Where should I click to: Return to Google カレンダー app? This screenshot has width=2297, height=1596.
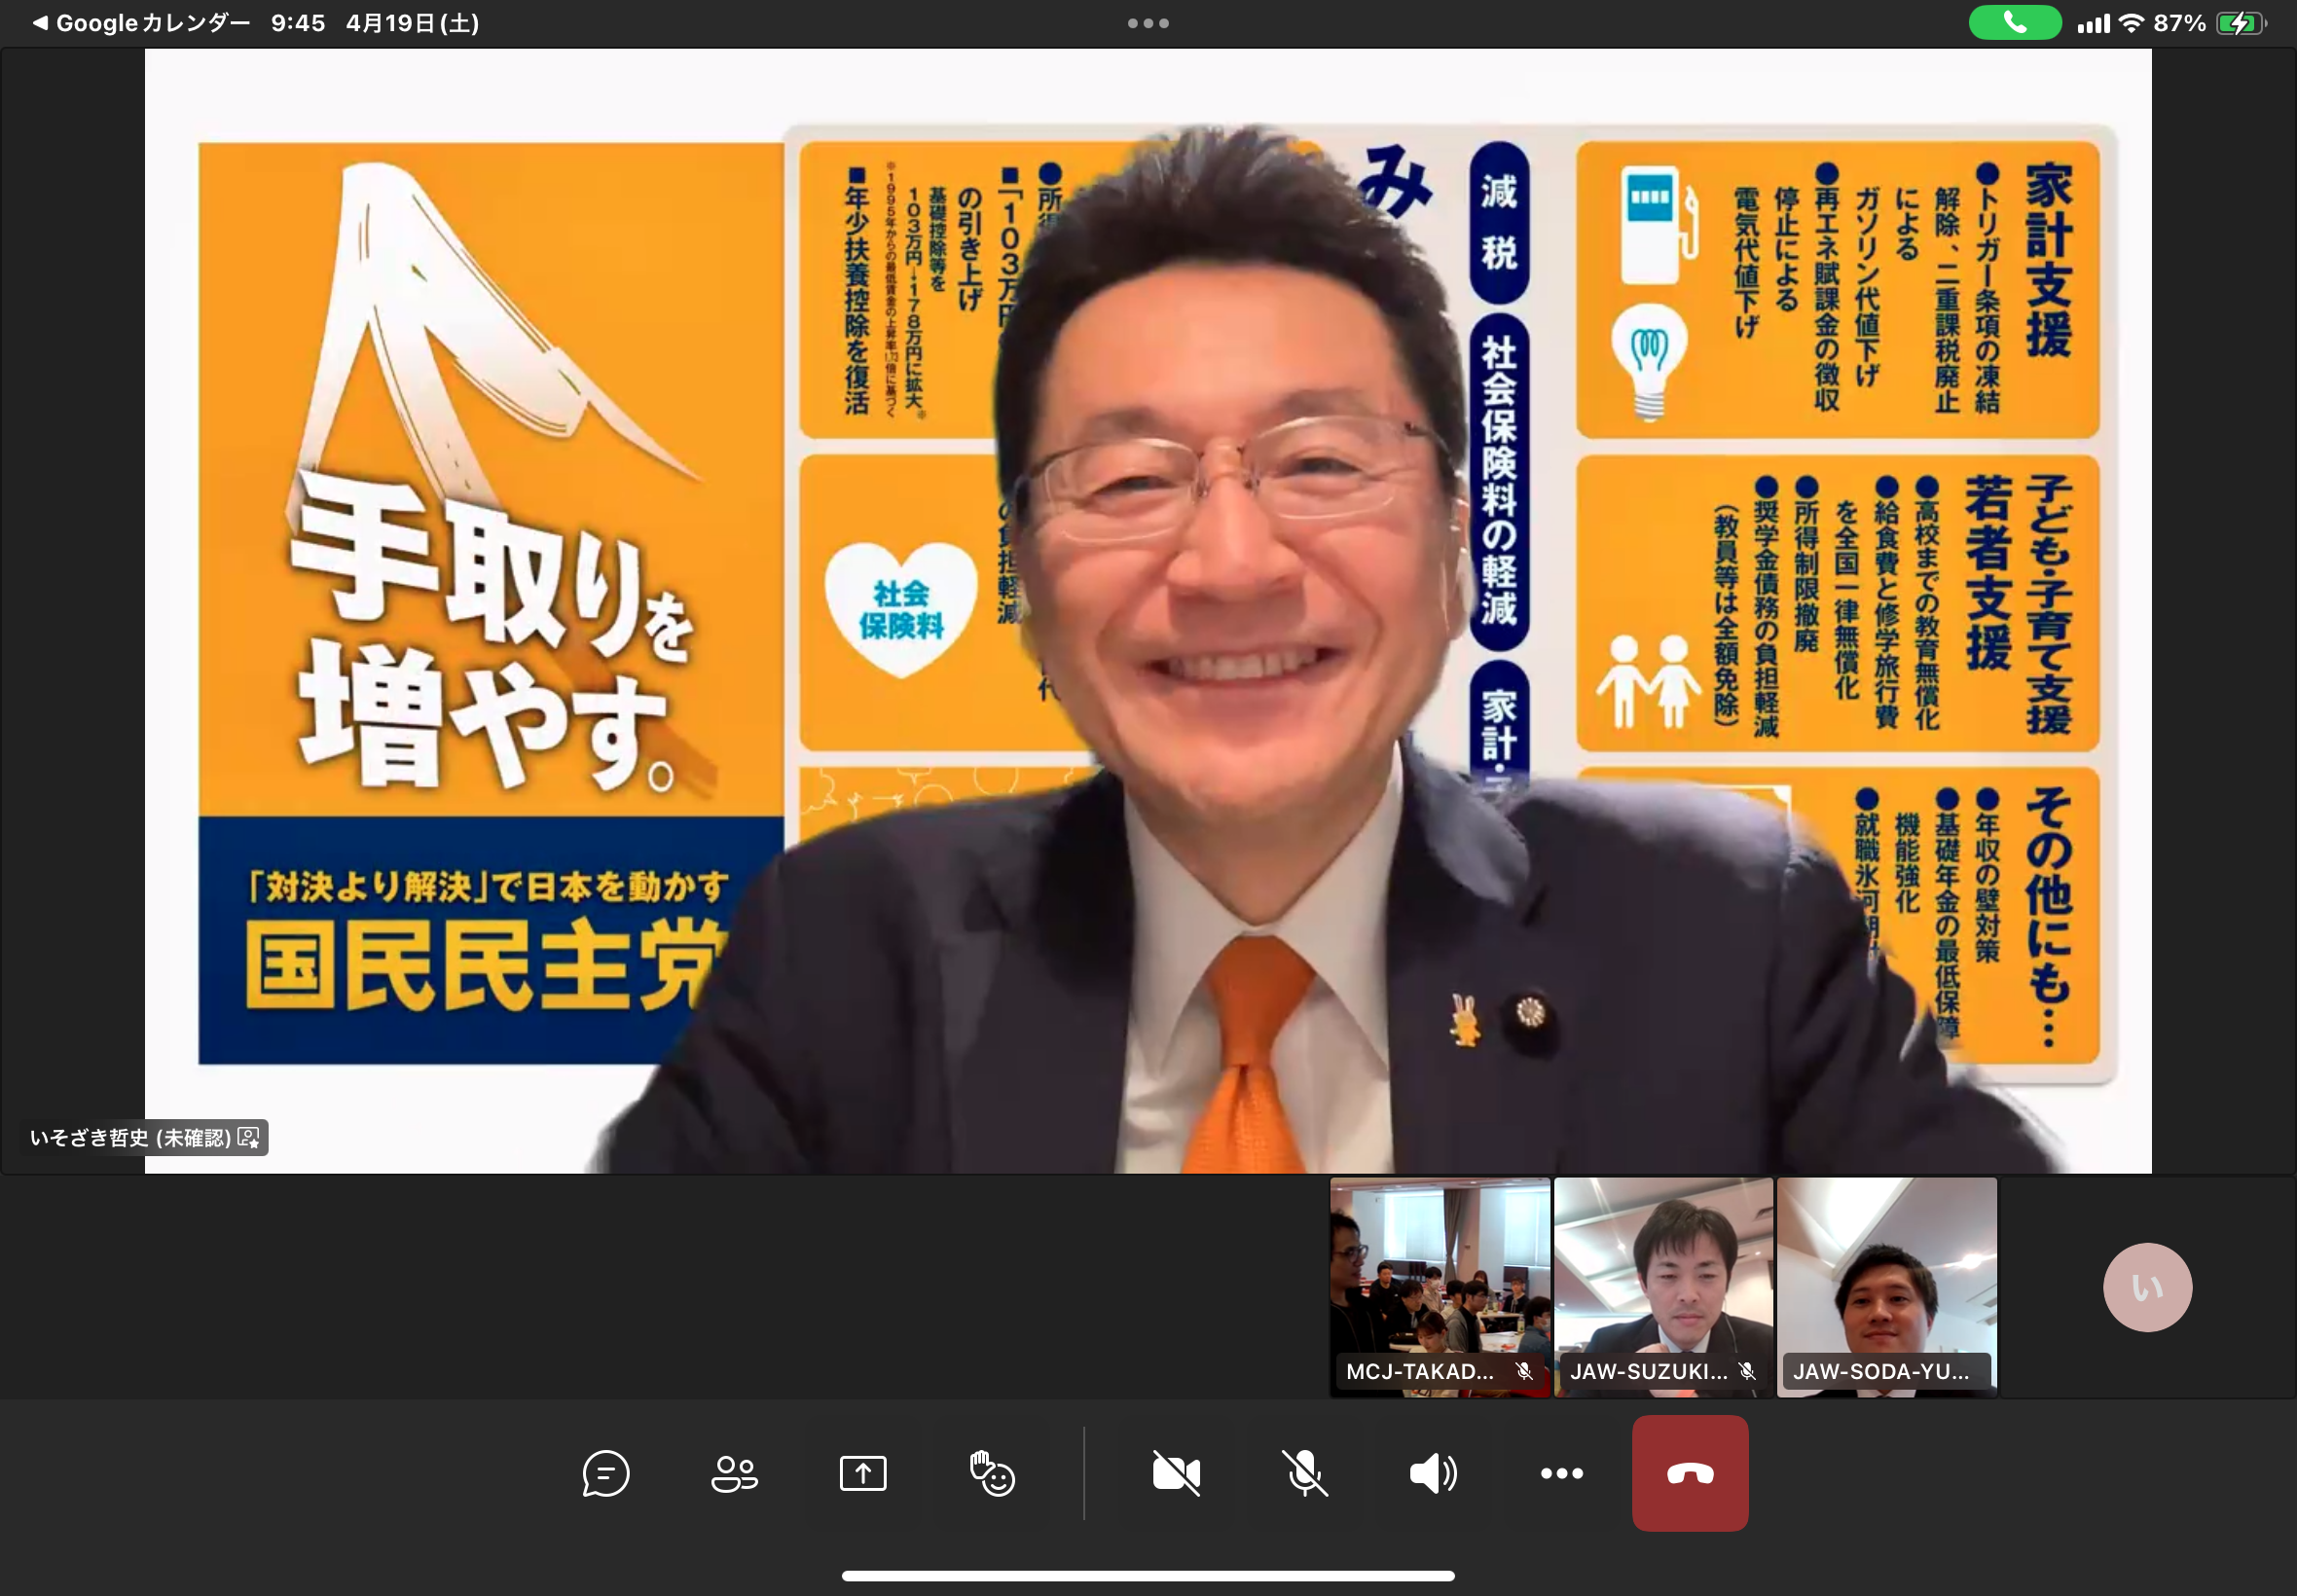[140, 23]
